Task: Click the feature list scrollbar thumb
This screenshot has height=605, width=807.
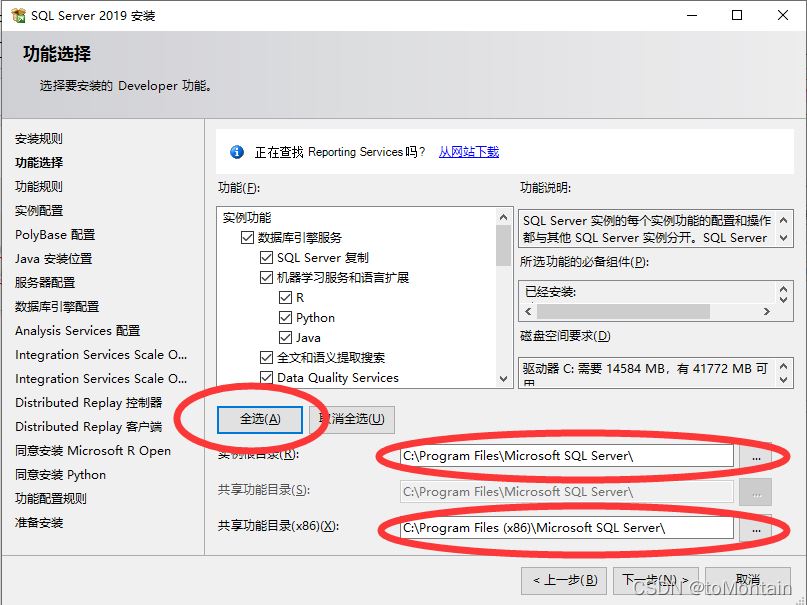Action: point(503,246)
